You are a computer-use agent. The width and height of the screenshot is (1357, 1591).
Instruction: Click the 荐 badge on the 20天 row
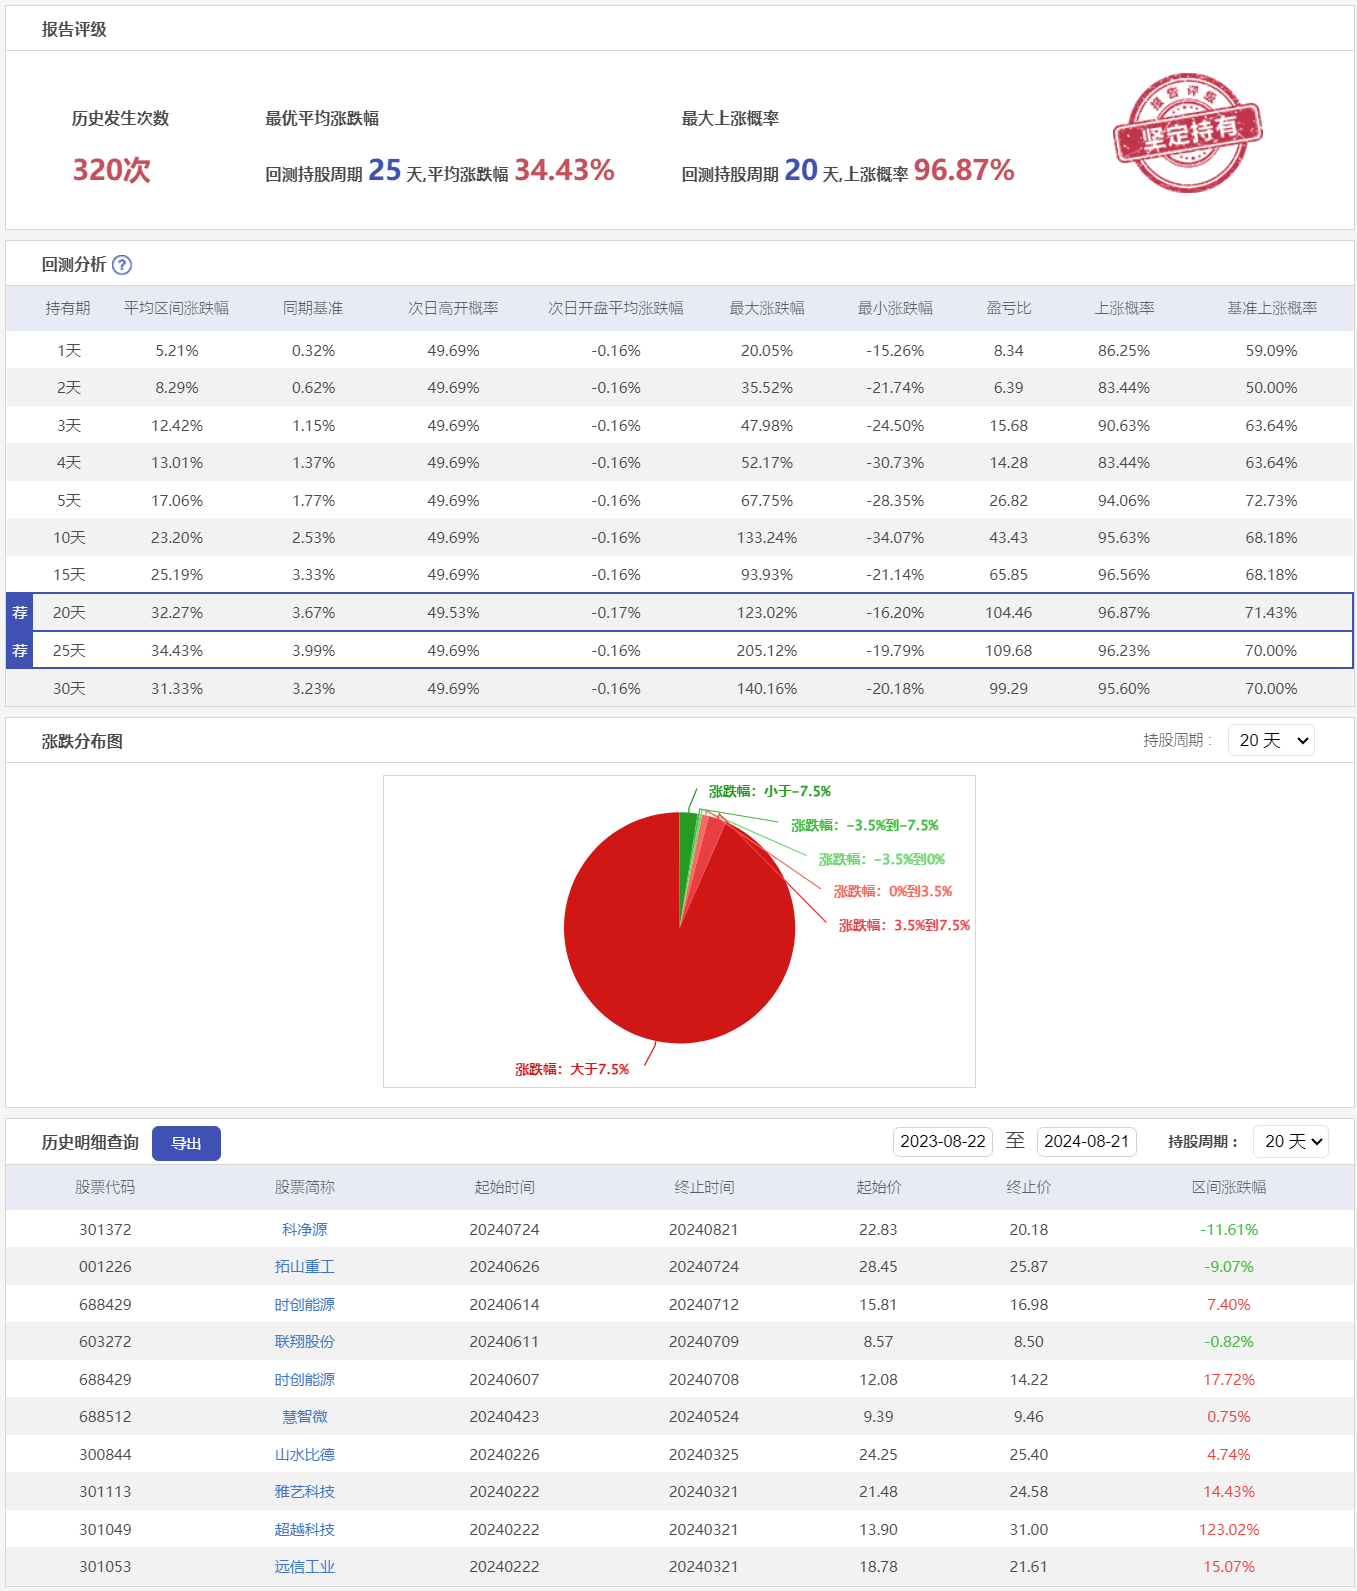[20, 613]
